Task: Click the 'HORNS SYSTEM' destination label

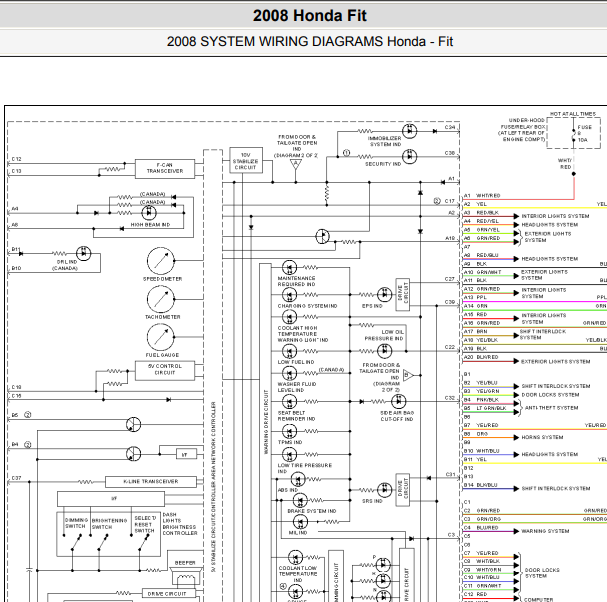Action: [542, 437]
